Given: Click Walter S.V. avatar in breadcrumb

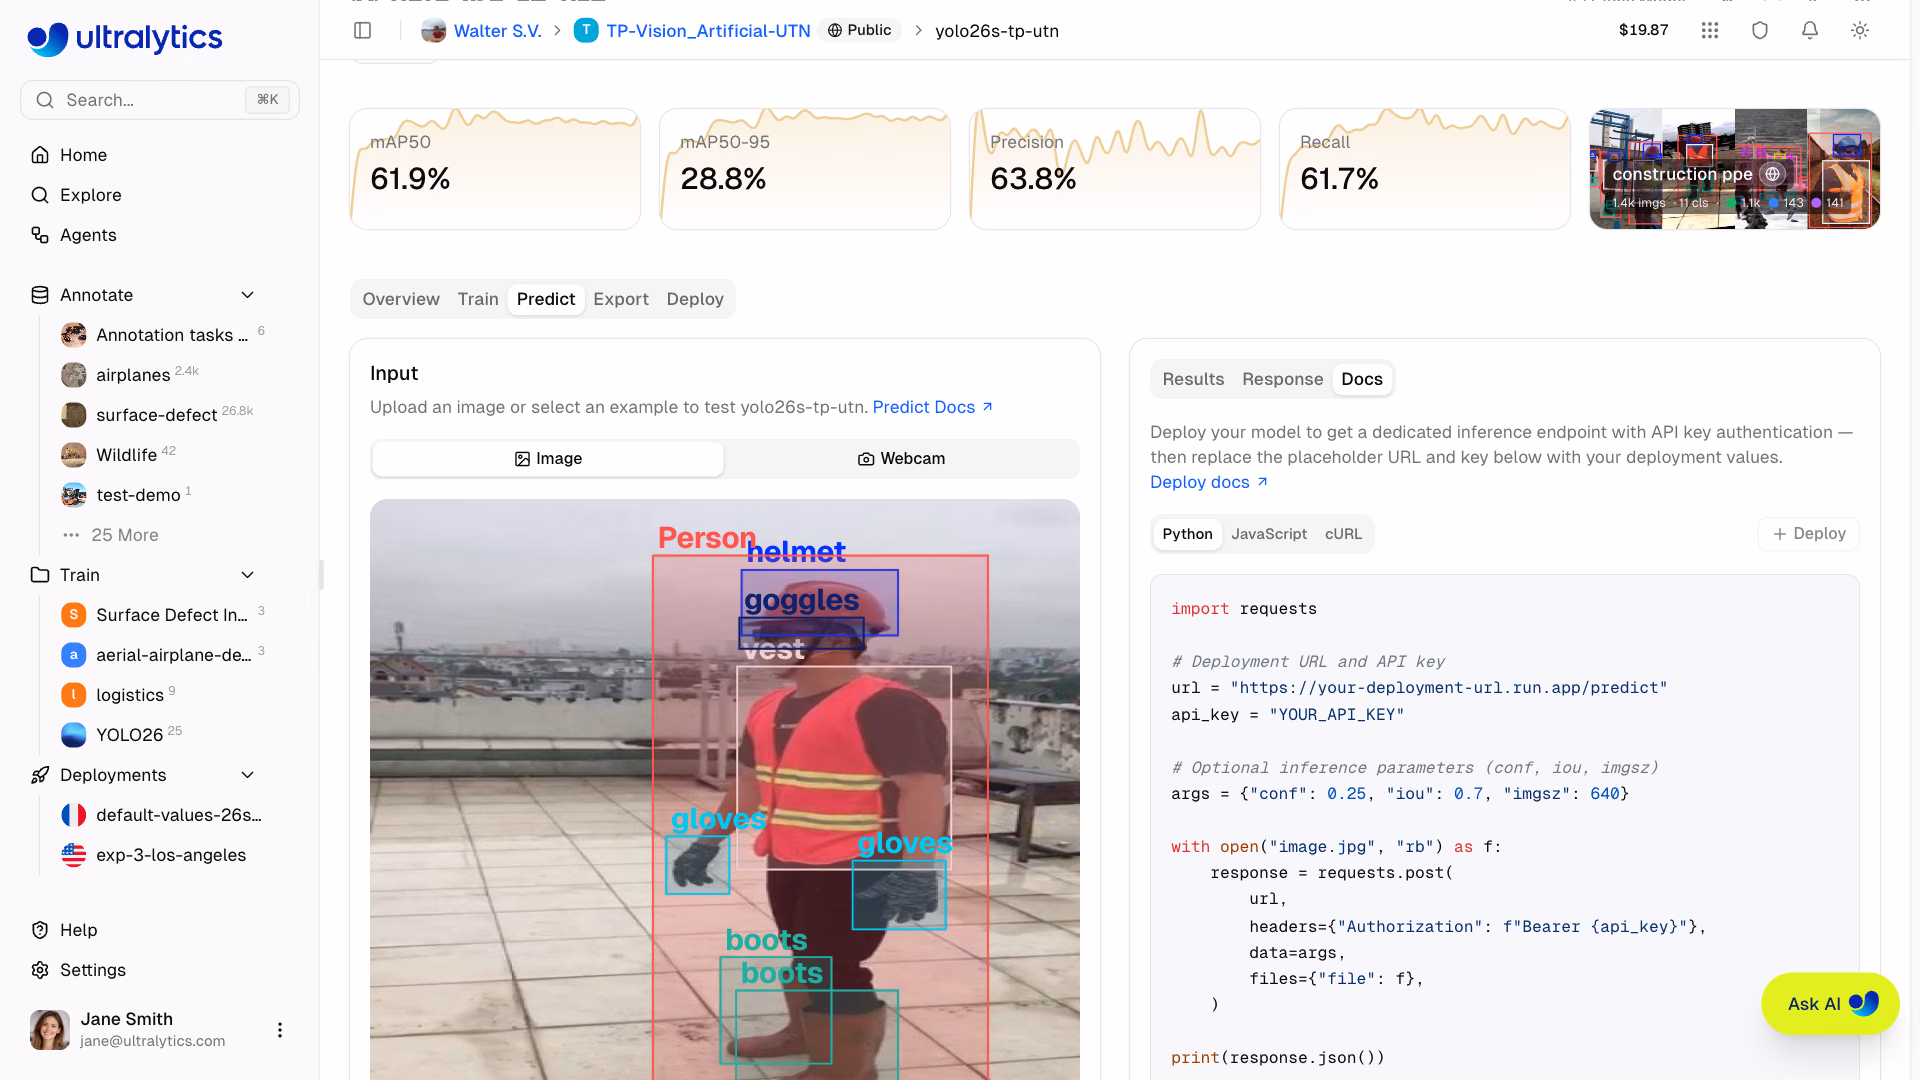Looking at the screenshot, I should [x=434, y=31].
